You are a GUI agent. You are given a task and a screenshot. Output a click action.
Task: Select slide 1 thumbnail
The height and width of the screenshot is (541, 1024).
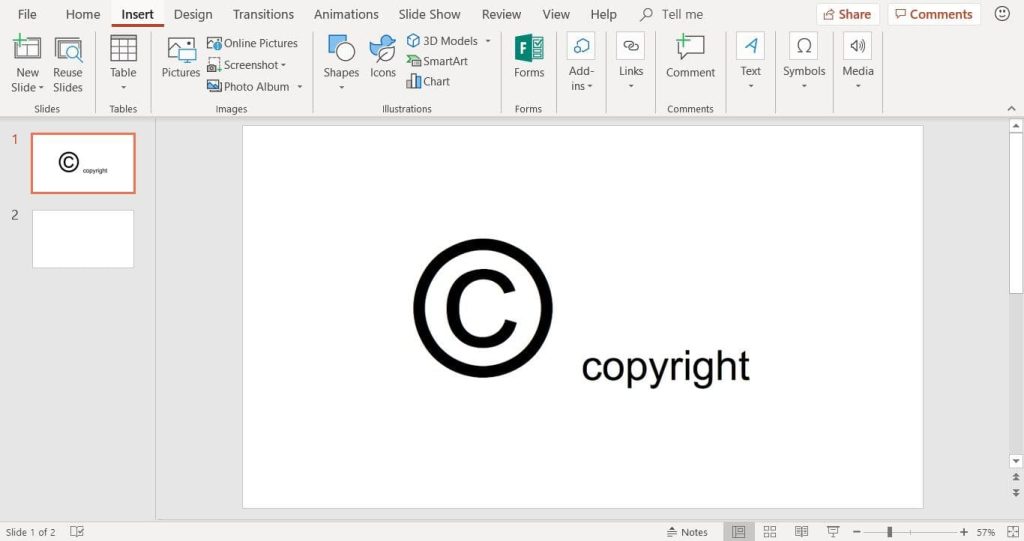click(83, 163)
